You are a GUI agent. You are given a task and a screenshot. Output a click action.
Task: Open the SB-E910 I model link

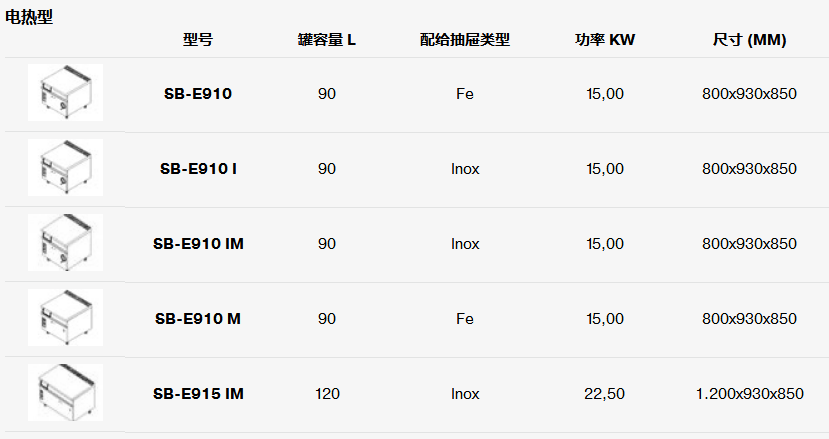(198, 169)
